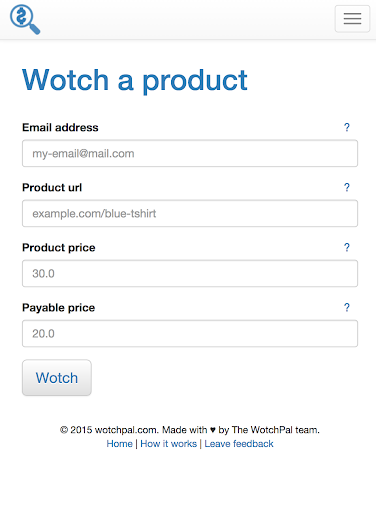Focus the Product price input field
Screen dimensions: 376x512
tap(190, 273)
